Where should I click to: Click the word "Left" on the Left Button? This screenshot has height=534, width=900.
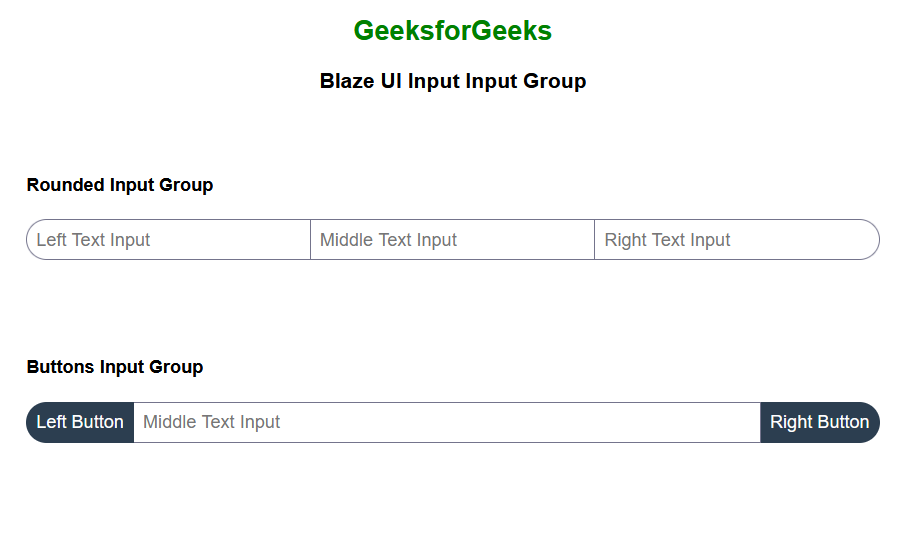(x=52, y=422)
